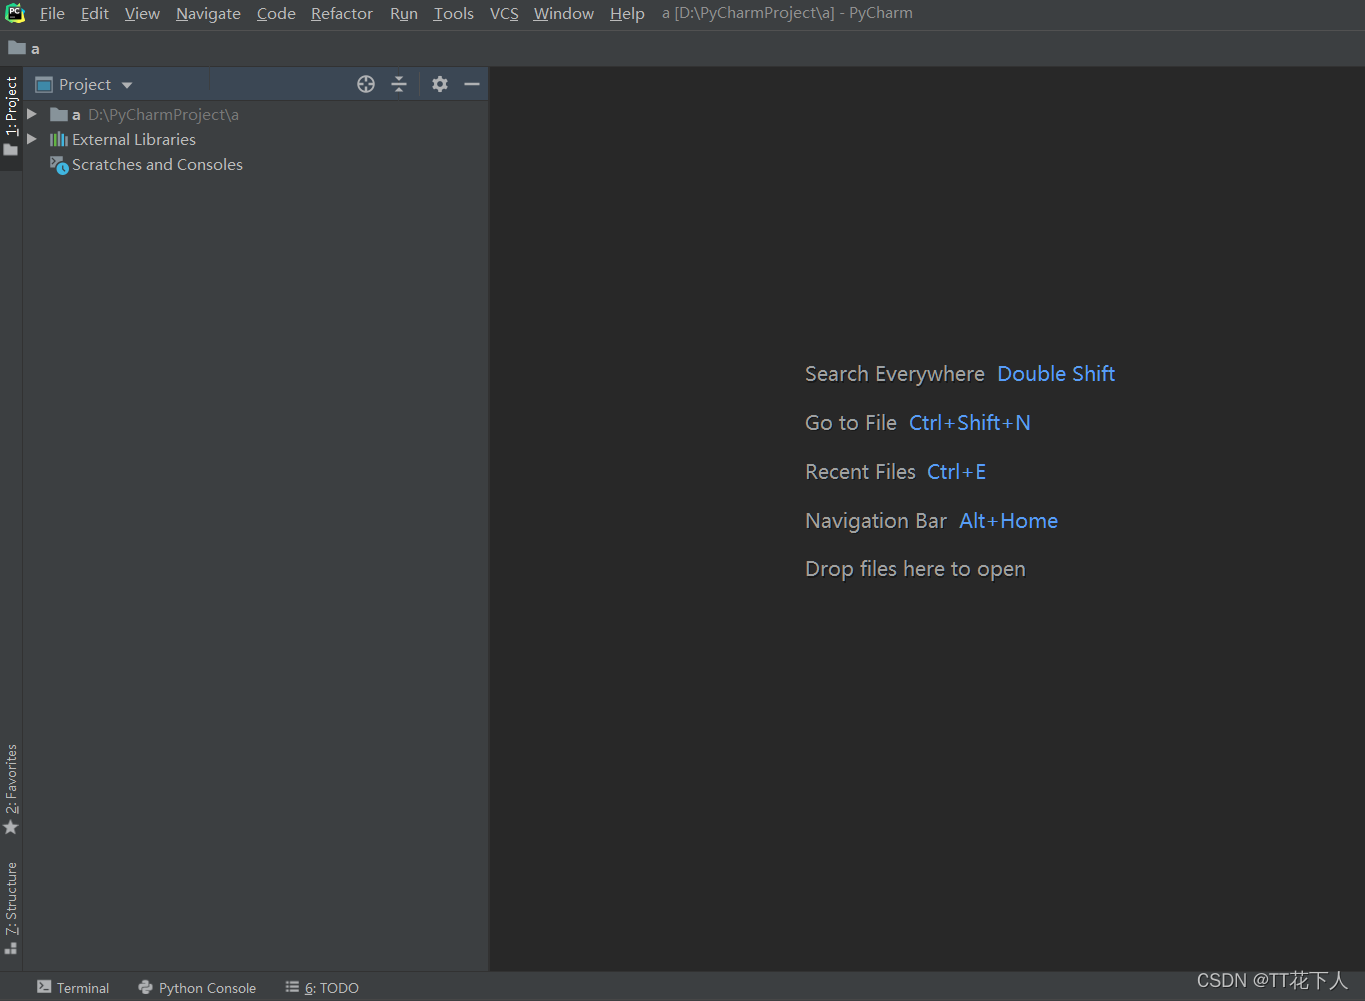
Task: Click the navigation bar folder icon
Action: [x=17, y=48]
